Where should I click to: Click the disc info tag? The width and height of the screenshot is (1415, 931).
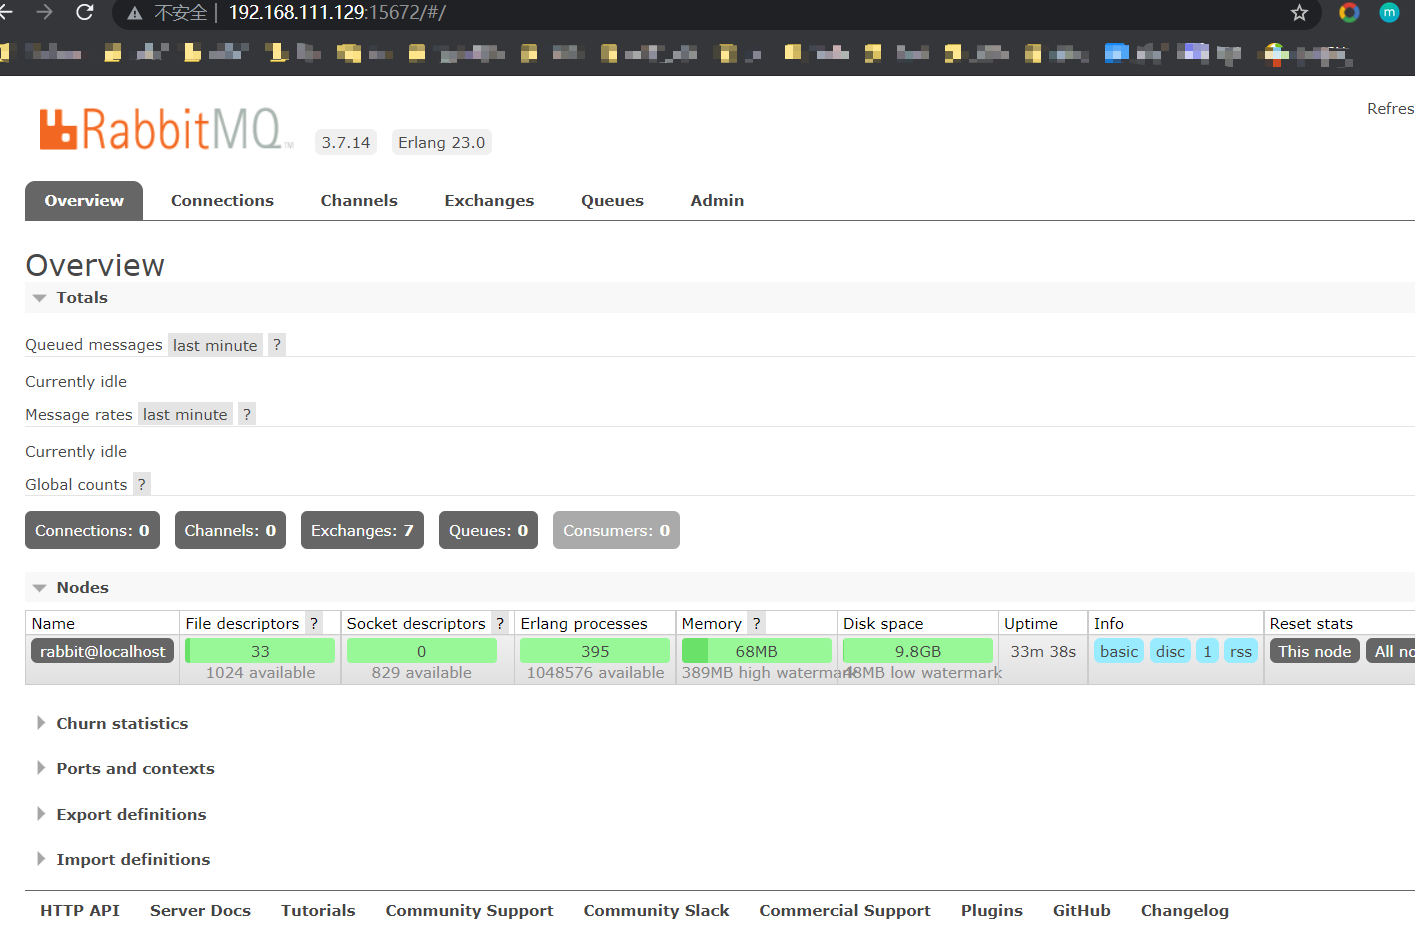[1170, 651]
